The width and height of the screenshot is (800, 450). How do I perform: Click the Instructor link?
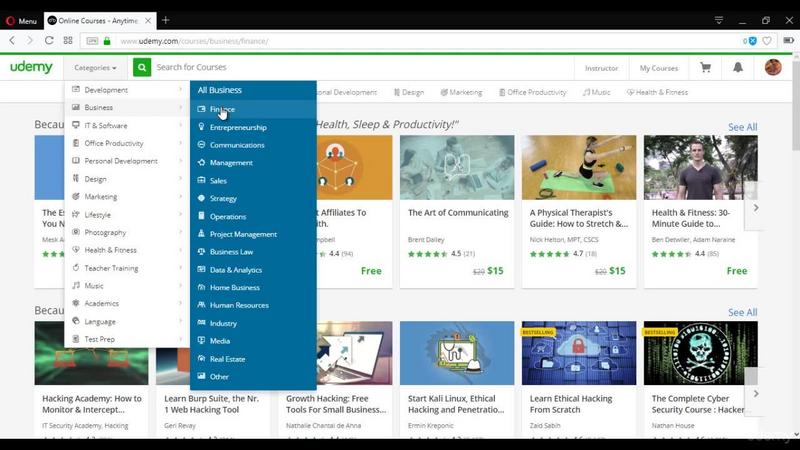(601, 68)
